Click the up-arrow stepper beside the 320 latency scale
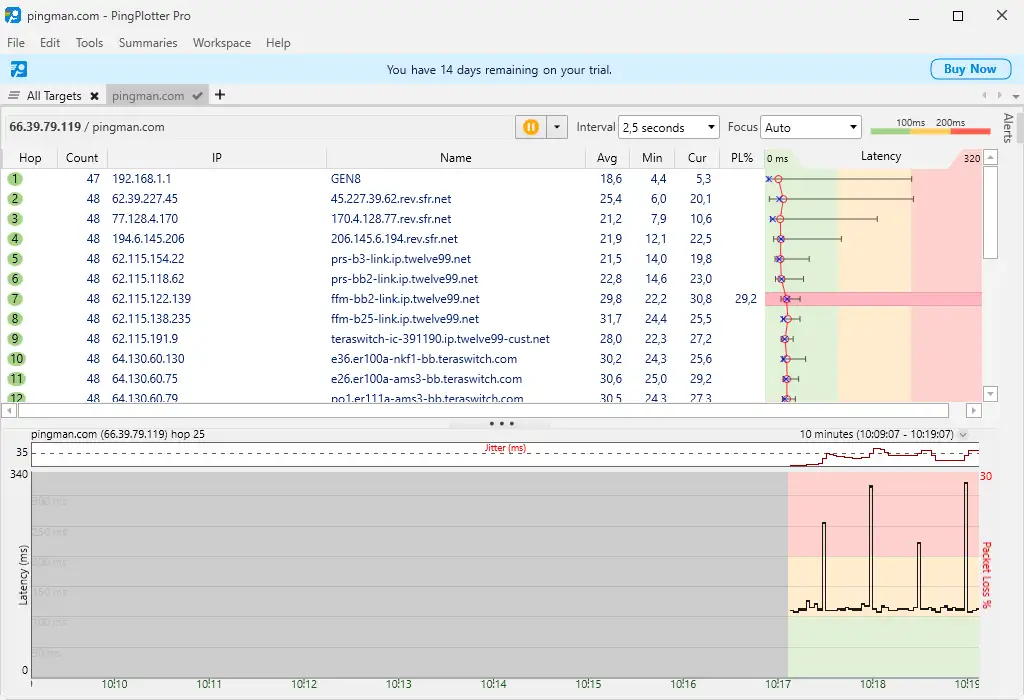Image resolution: width=1024 pixels, height=700 pixels. tap(990, 156)
